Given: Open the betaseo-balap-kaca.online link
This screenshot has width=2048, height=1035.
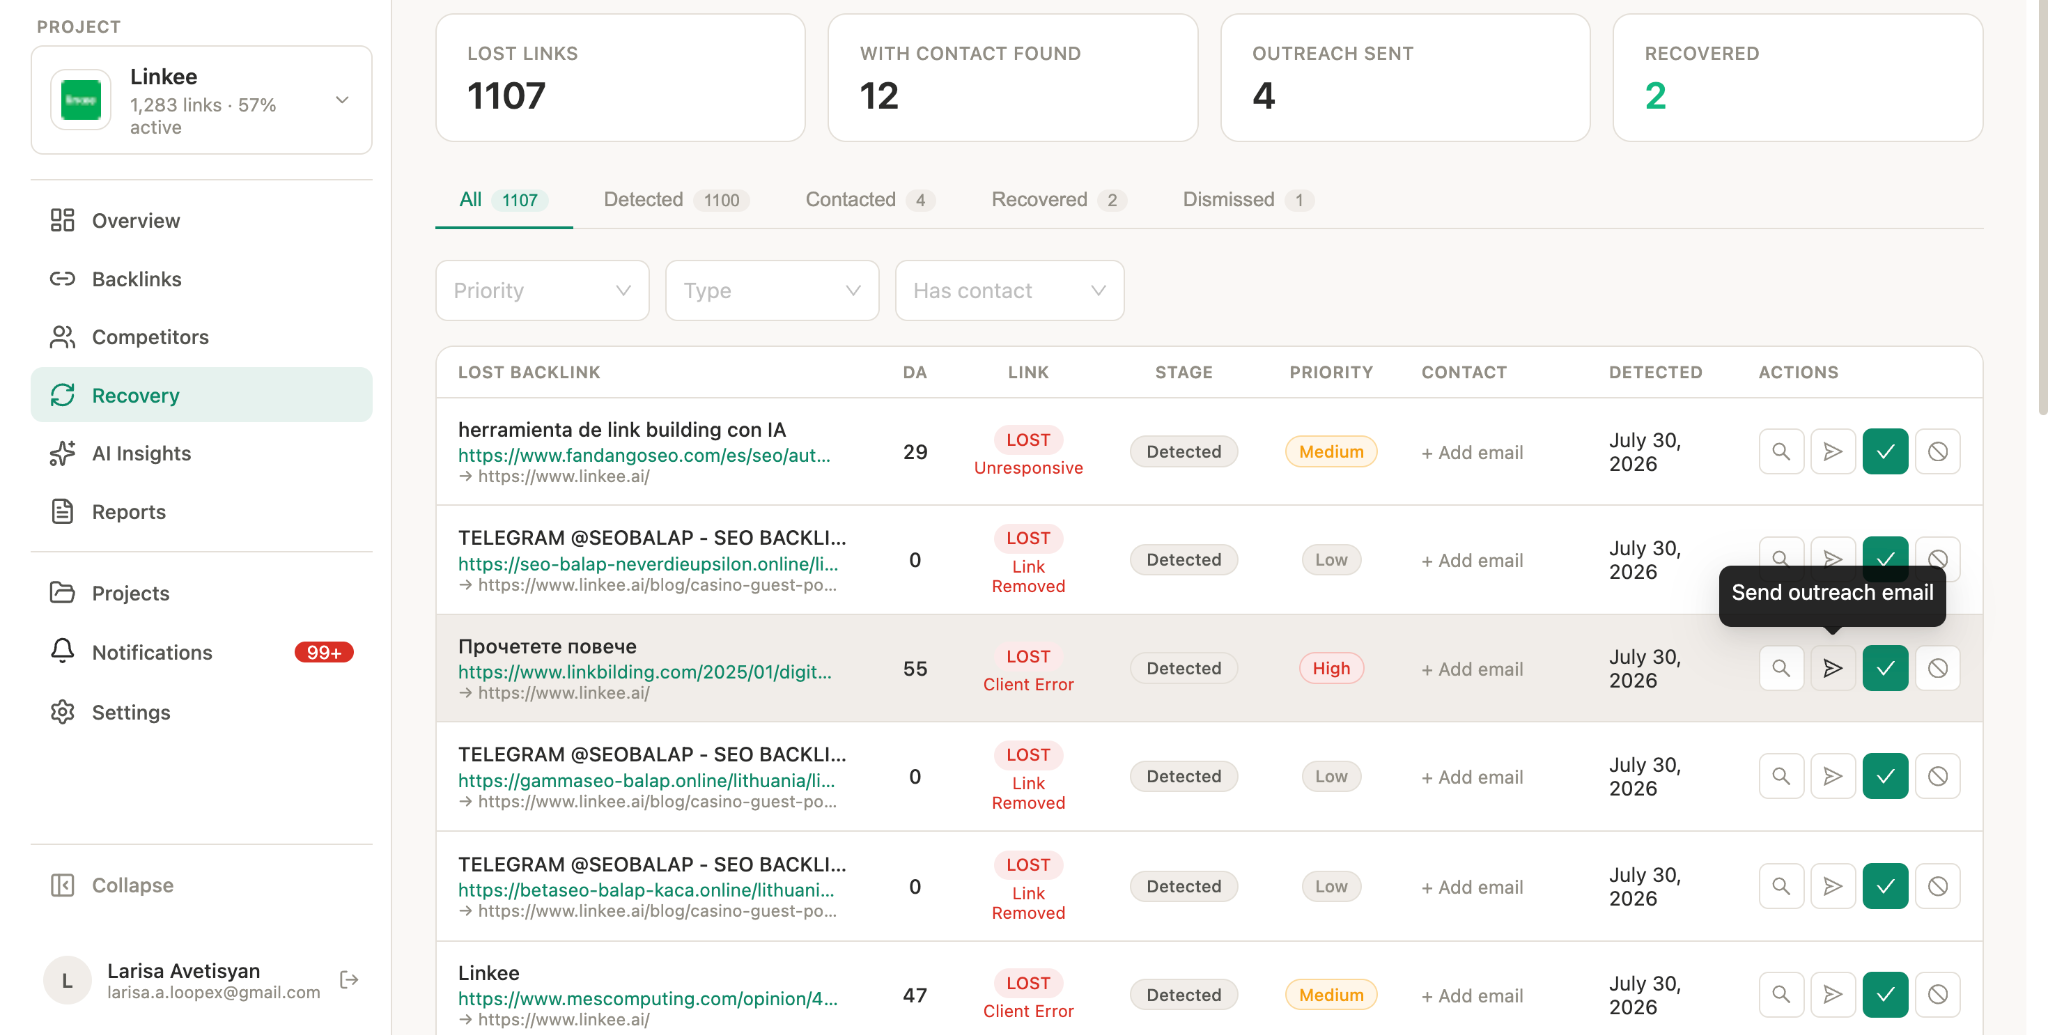Looking at the screenshot, I should 646,890.
